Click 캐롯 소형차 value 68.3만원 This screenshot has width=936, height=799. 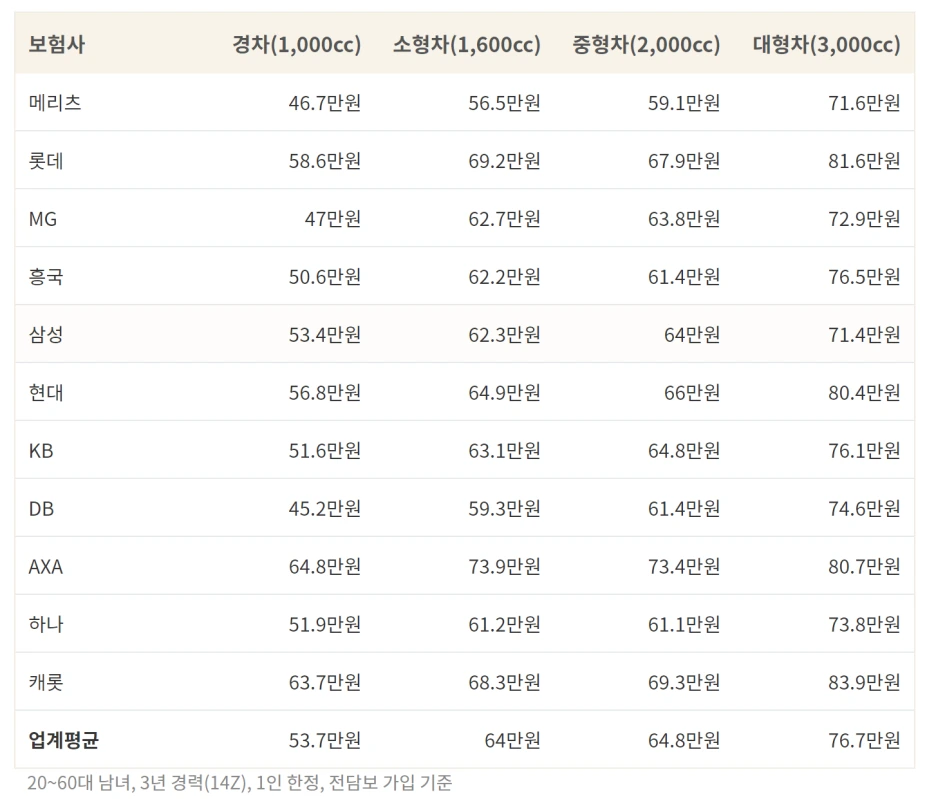tap(504, 682)
